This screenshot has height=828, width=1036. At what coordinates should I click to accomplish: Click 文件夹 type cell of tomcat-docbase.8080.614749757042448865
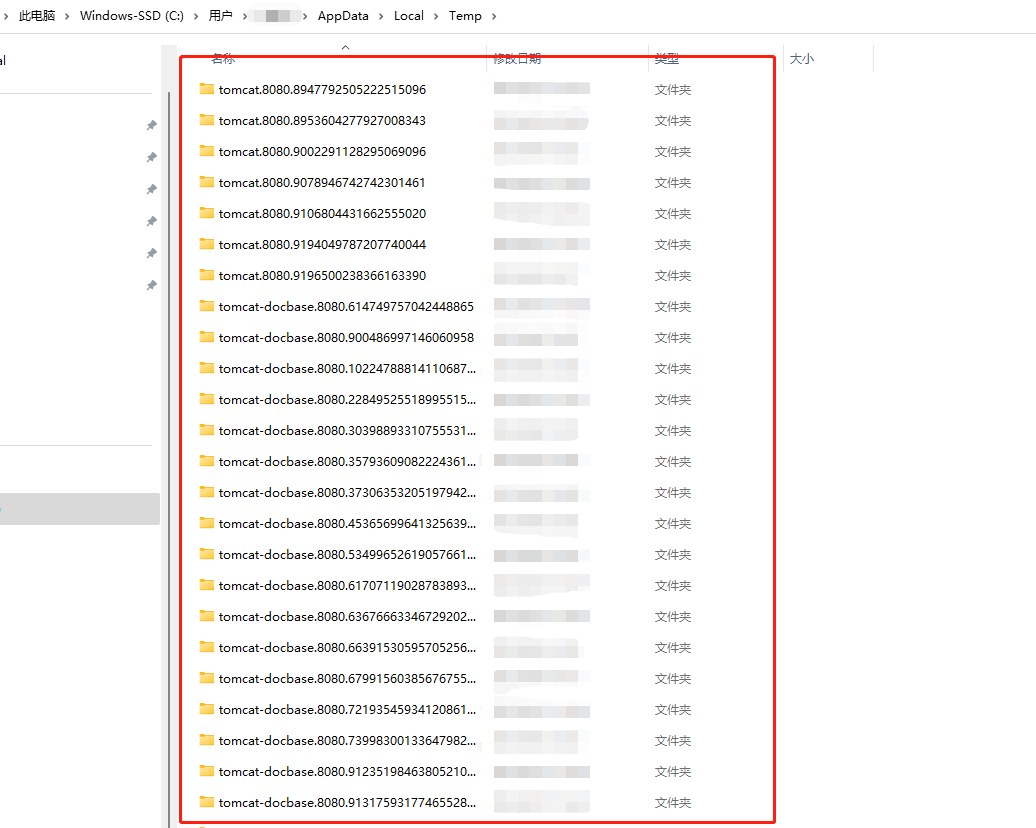pyautogui.click(x=673, y=307)
